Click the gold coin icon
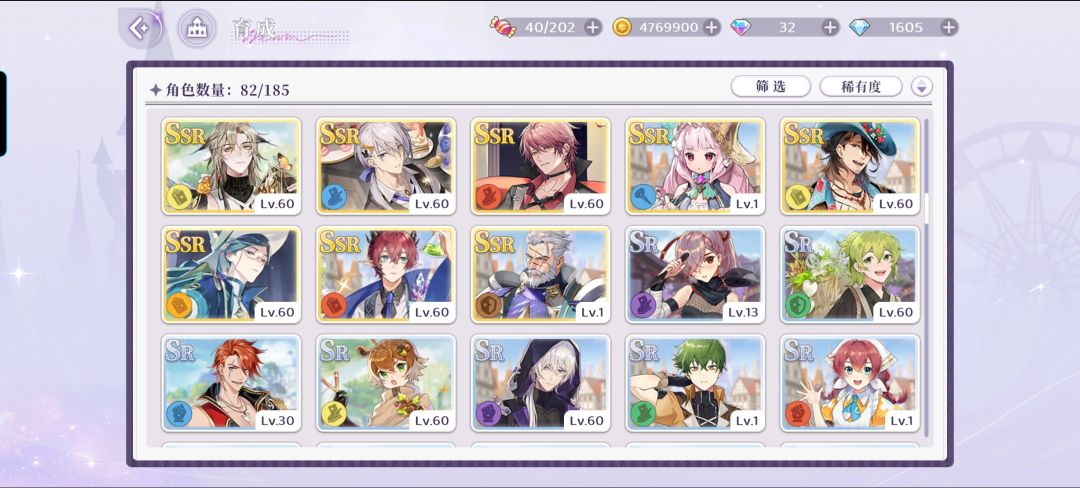Viewport: 1080px width, 488px height. tap(622, 28)
